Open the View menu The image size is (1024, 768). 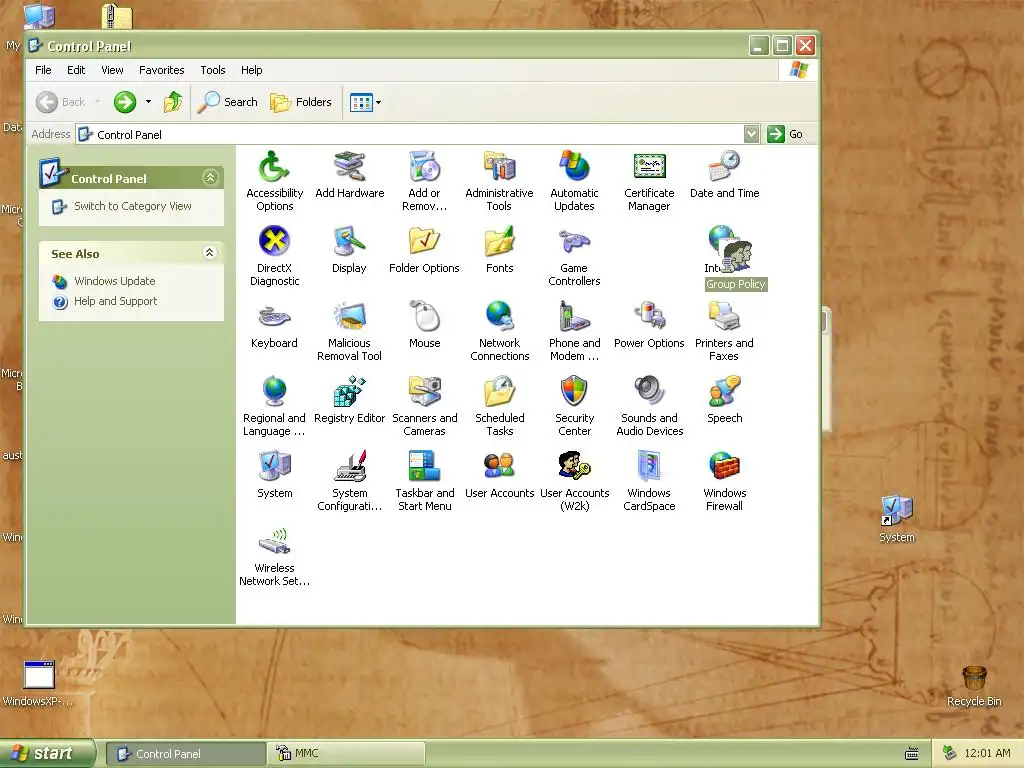click(x=112, y=70)
